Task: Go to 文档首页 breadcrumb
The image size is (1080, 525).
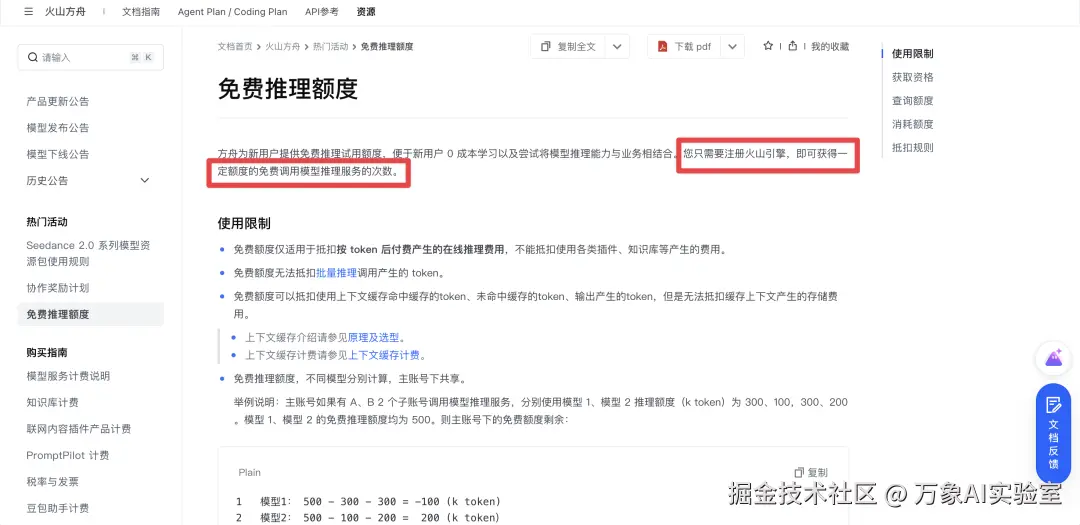Action: coord(235,46)
